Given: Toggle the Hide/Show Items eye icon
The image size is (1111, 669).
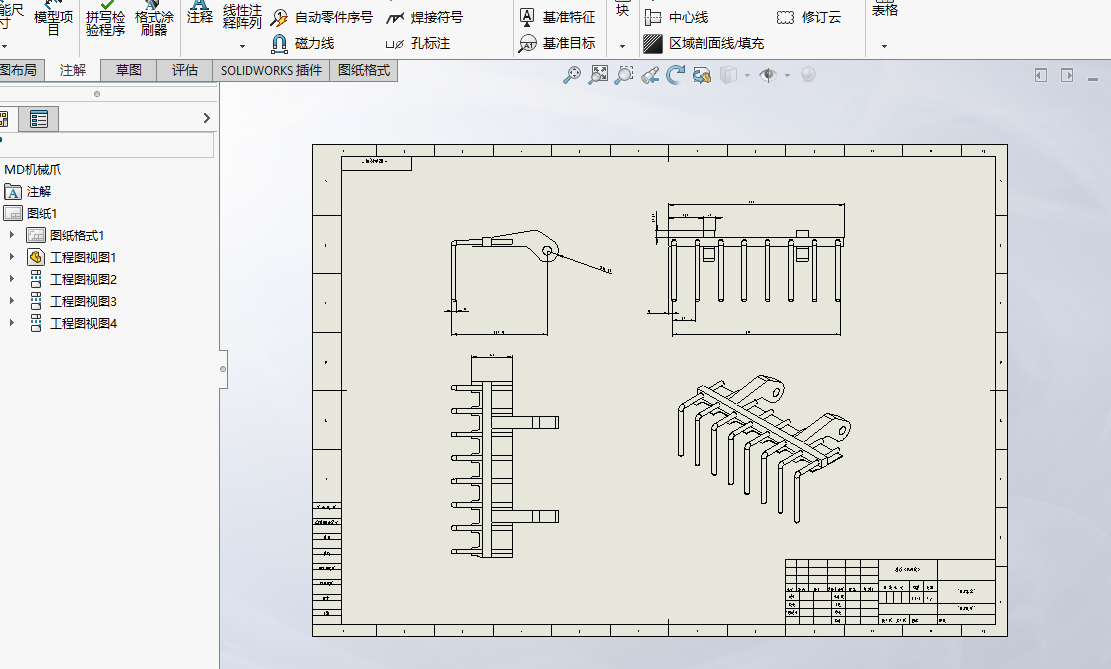Looking at the screenshot, I should (768, 74).
